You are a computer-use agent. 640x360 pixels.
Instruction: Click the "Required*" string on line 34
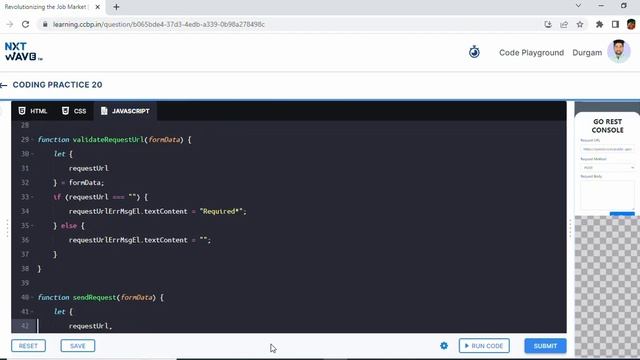tap(221, 211)
